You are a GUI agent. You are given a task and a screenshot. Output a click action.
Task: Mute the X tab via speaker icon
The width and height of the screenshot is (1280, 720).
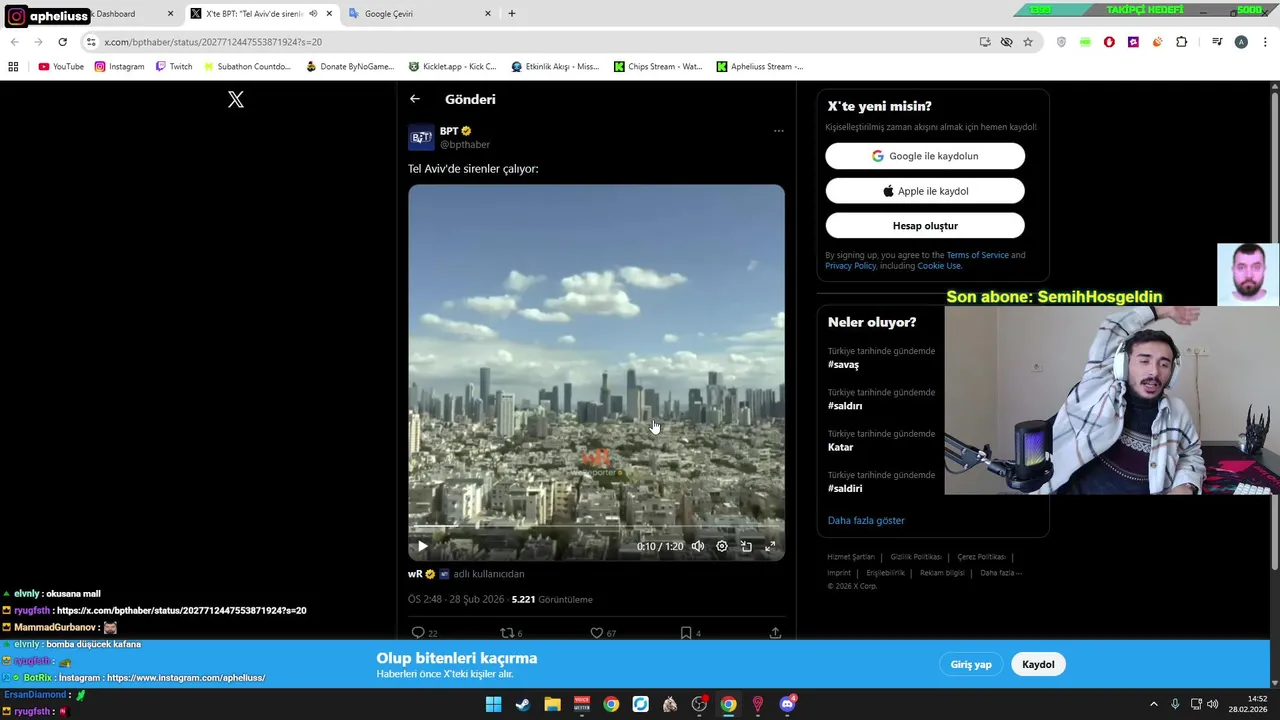pyautogui.click(x=313, y=14)
